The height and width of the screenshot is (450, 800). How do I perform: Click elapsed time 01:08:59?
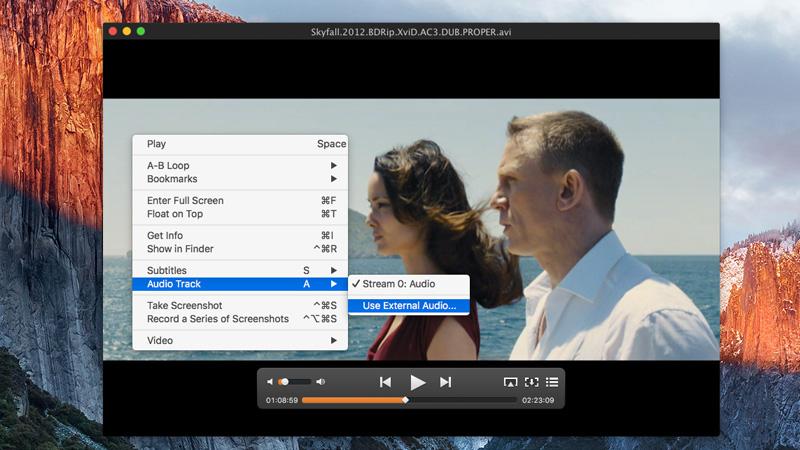pyautogui.click(x=282, y=401)
